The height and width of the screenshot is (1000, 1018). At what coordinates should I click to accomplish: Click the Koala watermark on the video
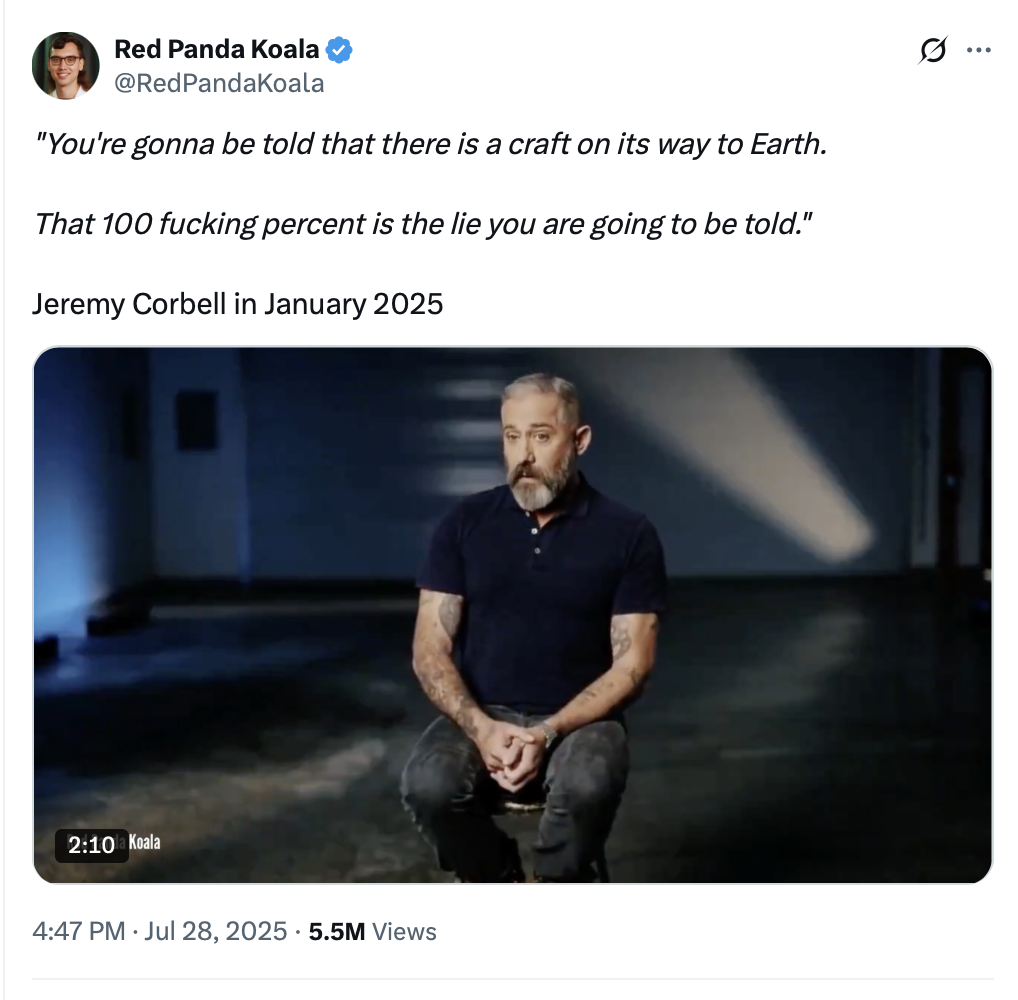(144, 843)
